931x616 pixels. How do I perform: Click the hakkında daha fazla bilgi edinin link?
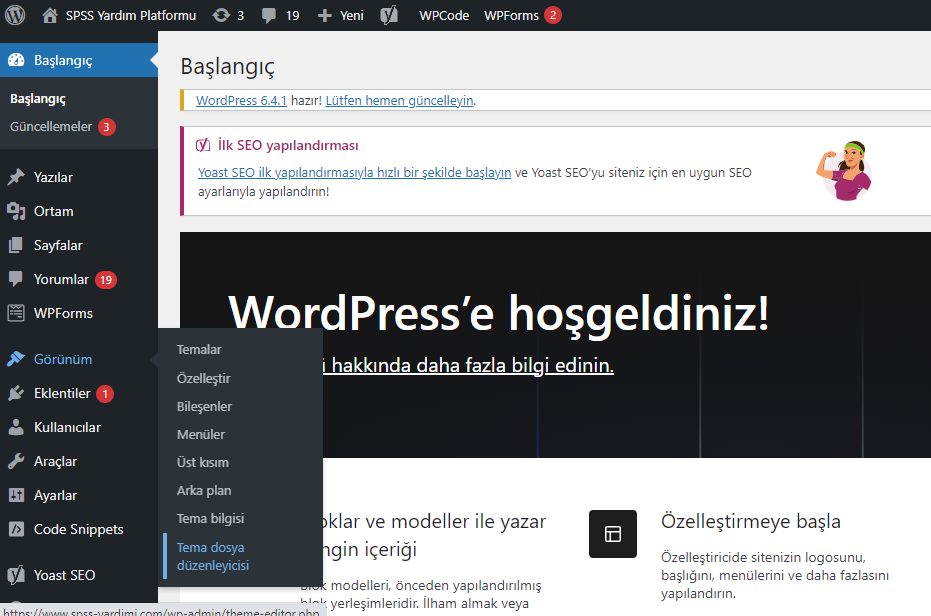[466, 365]
